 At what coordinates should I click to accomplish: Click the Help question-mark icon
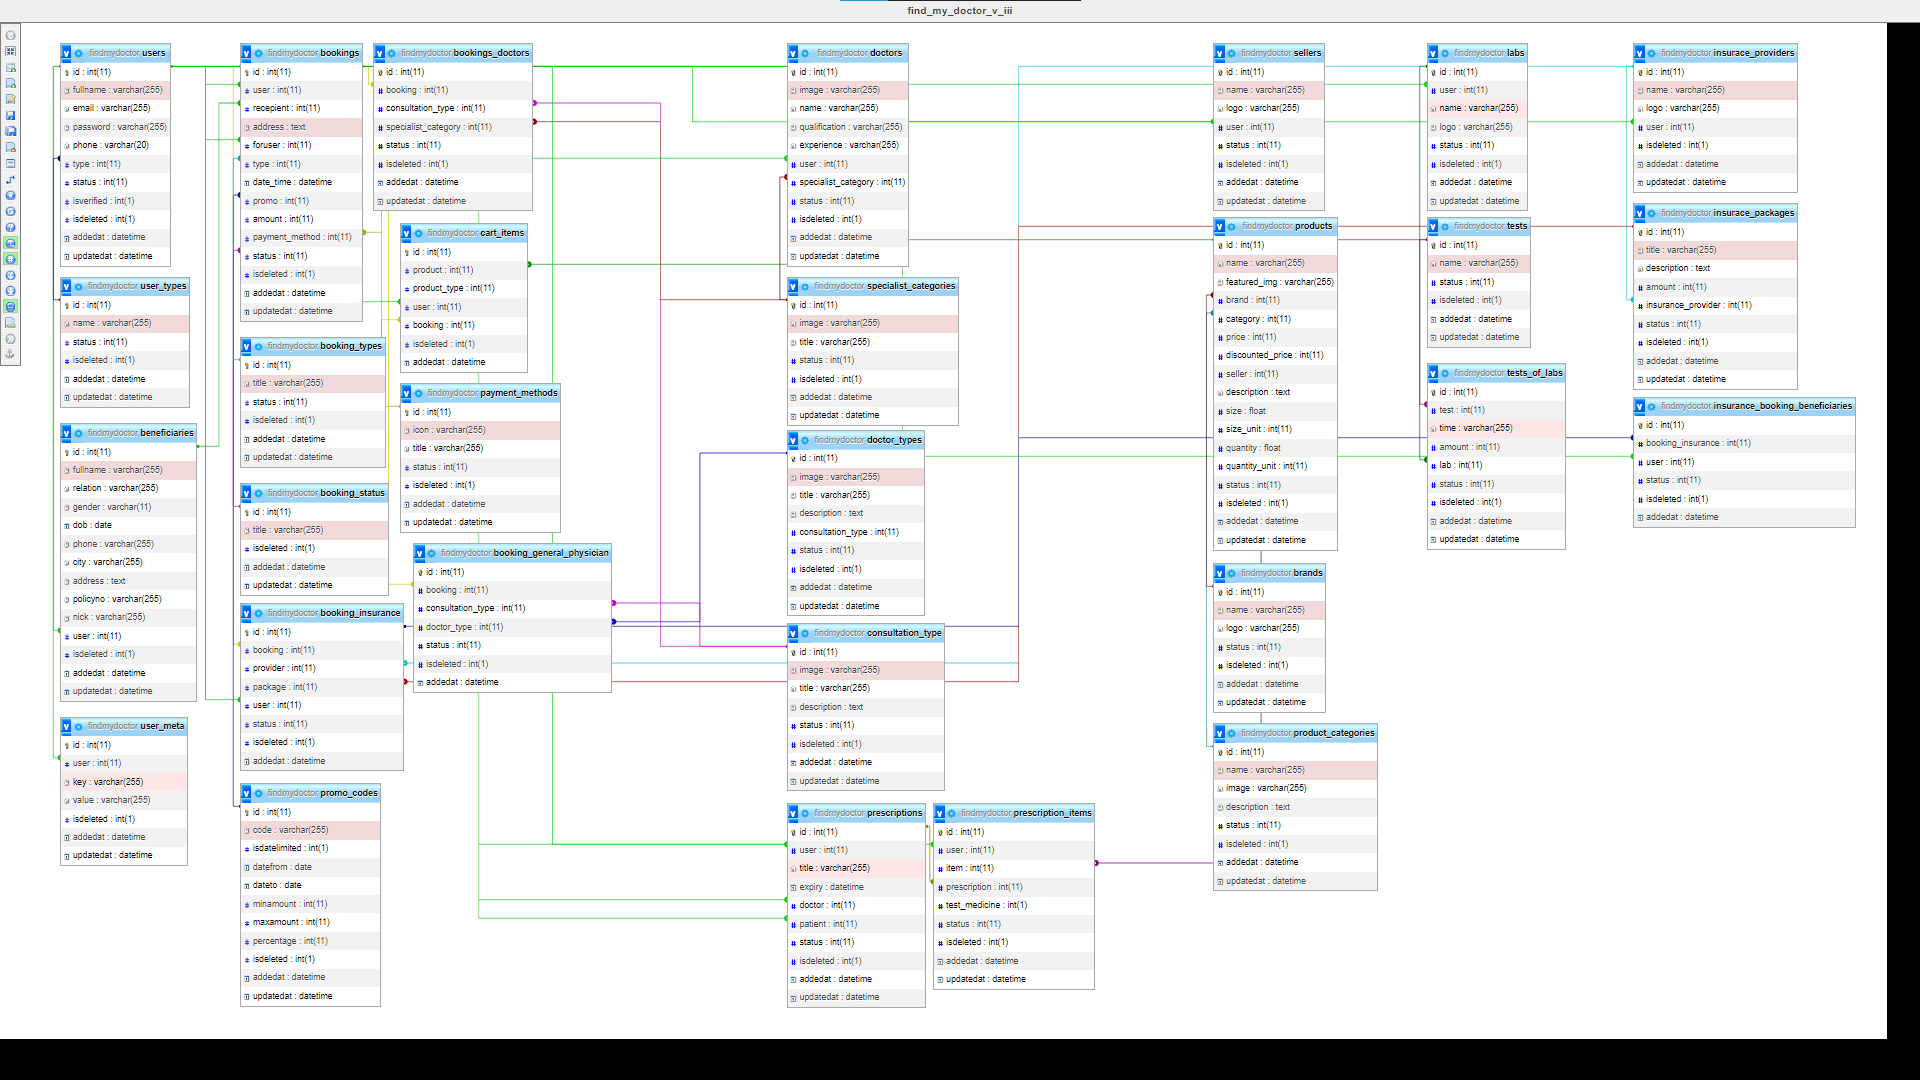click(x=11, y=227)
